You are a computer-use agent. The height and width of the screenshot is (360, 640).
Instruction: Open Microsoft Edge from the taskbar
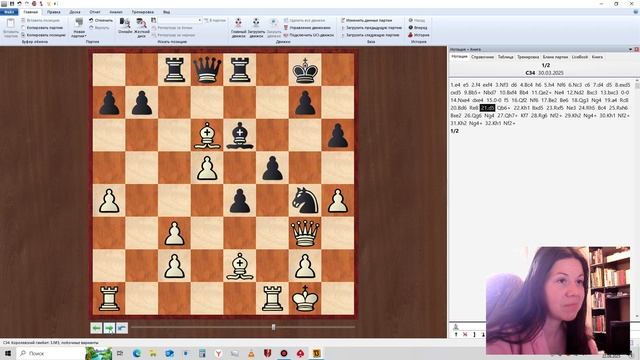point(136,353)
